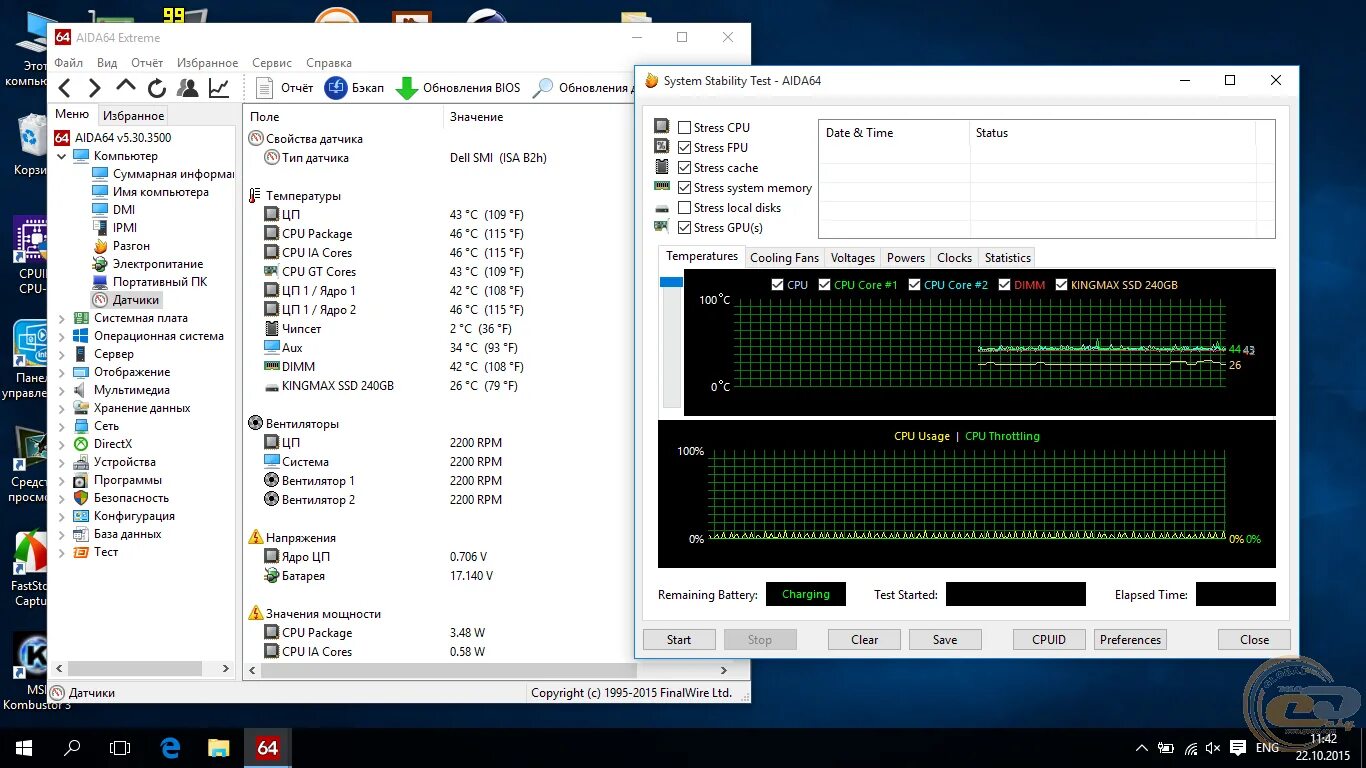Click Обновления BIOS toolbar button
The image size is (1366, 768).
coord(459,88)
